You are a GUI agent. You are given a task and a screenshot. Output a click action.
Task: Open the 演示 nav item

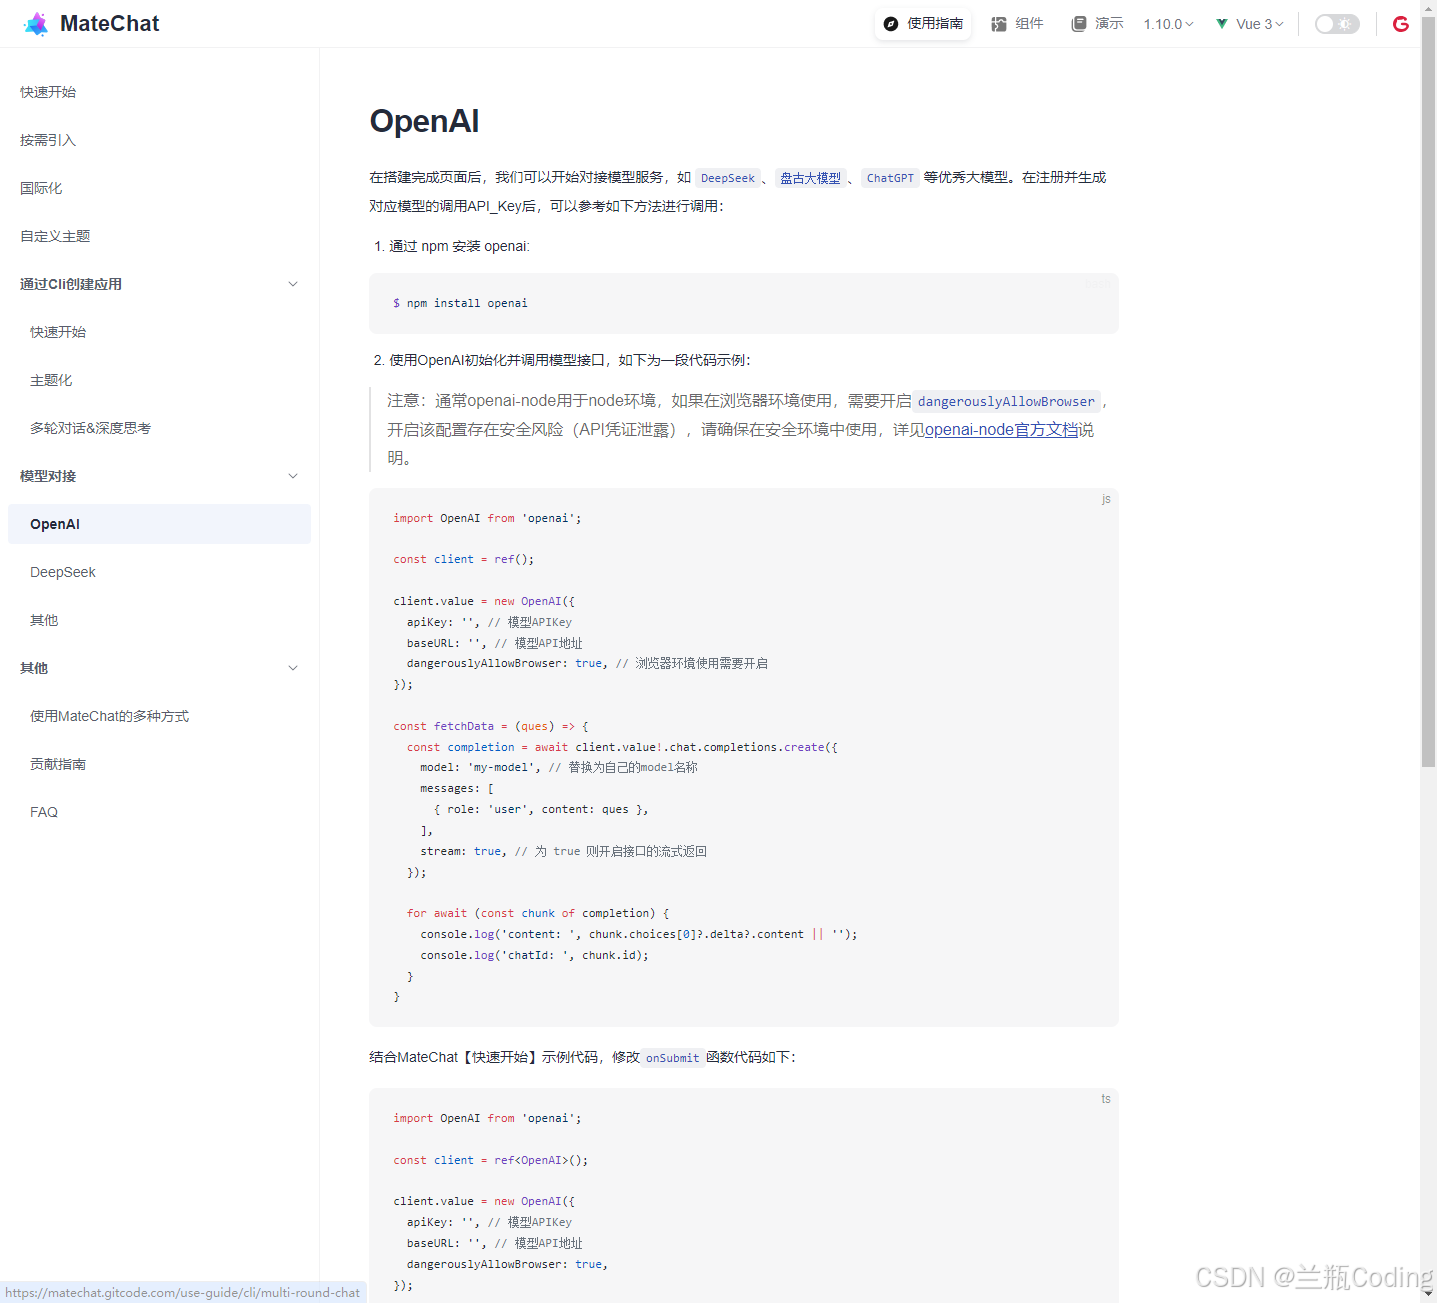[1098, 24]
